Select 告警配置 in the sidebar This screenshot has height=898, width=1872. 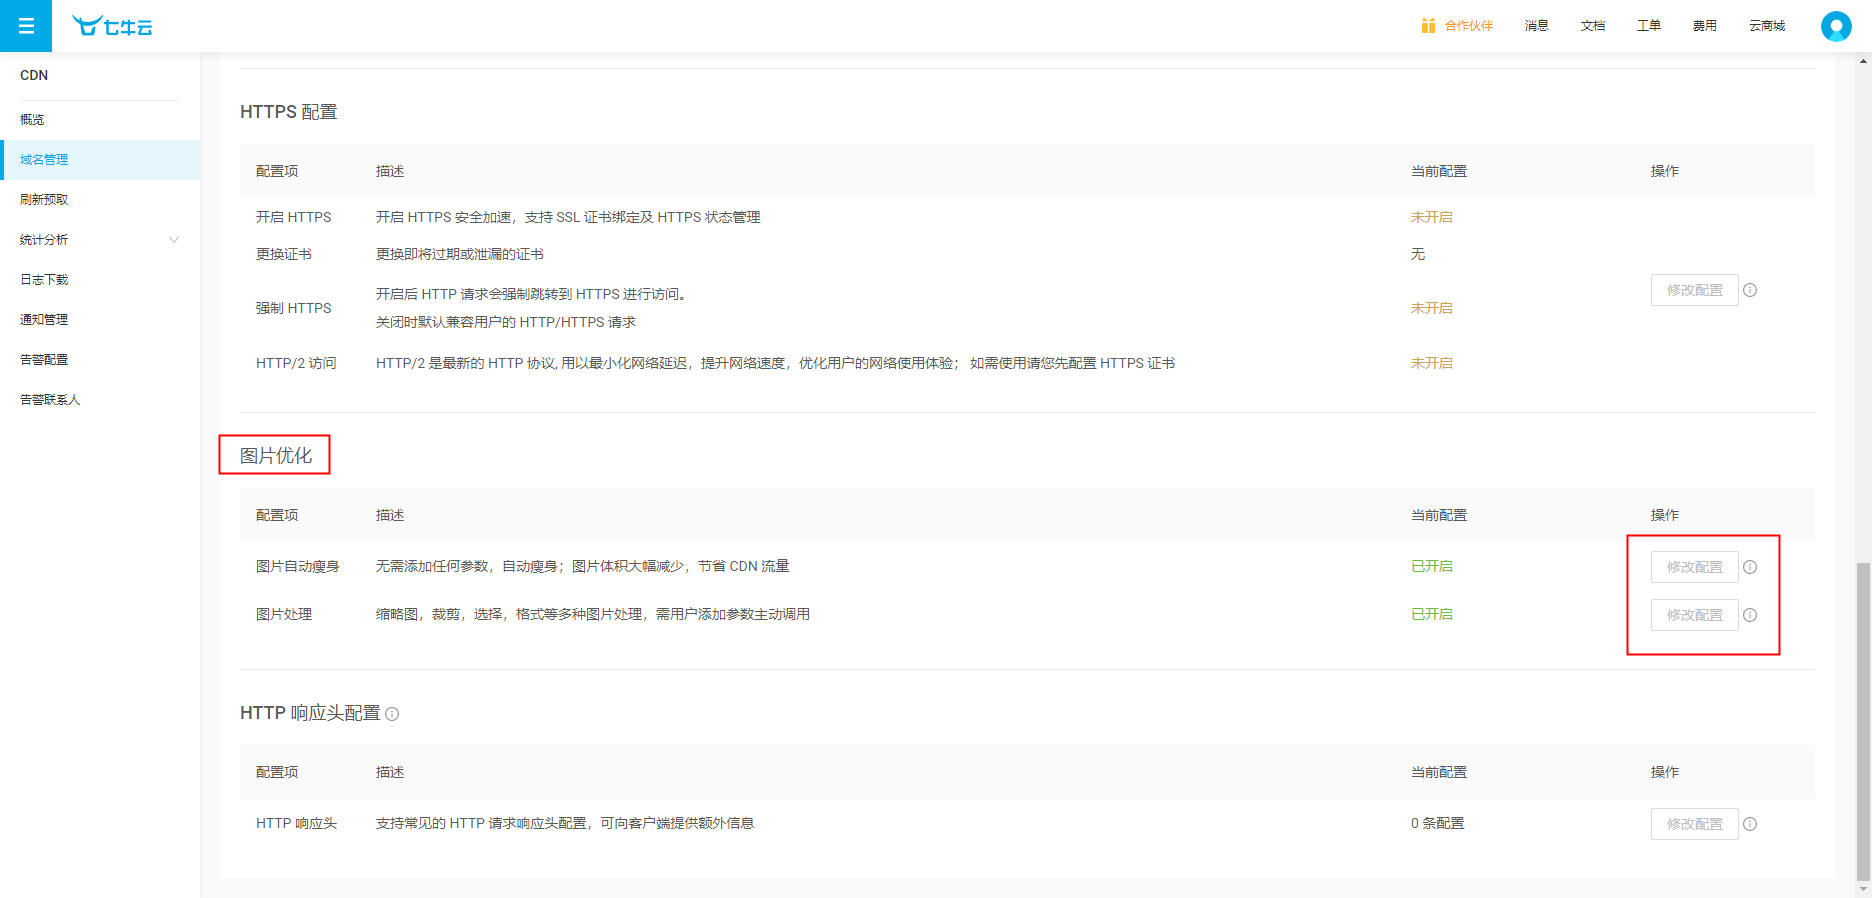tap(100, 360)
